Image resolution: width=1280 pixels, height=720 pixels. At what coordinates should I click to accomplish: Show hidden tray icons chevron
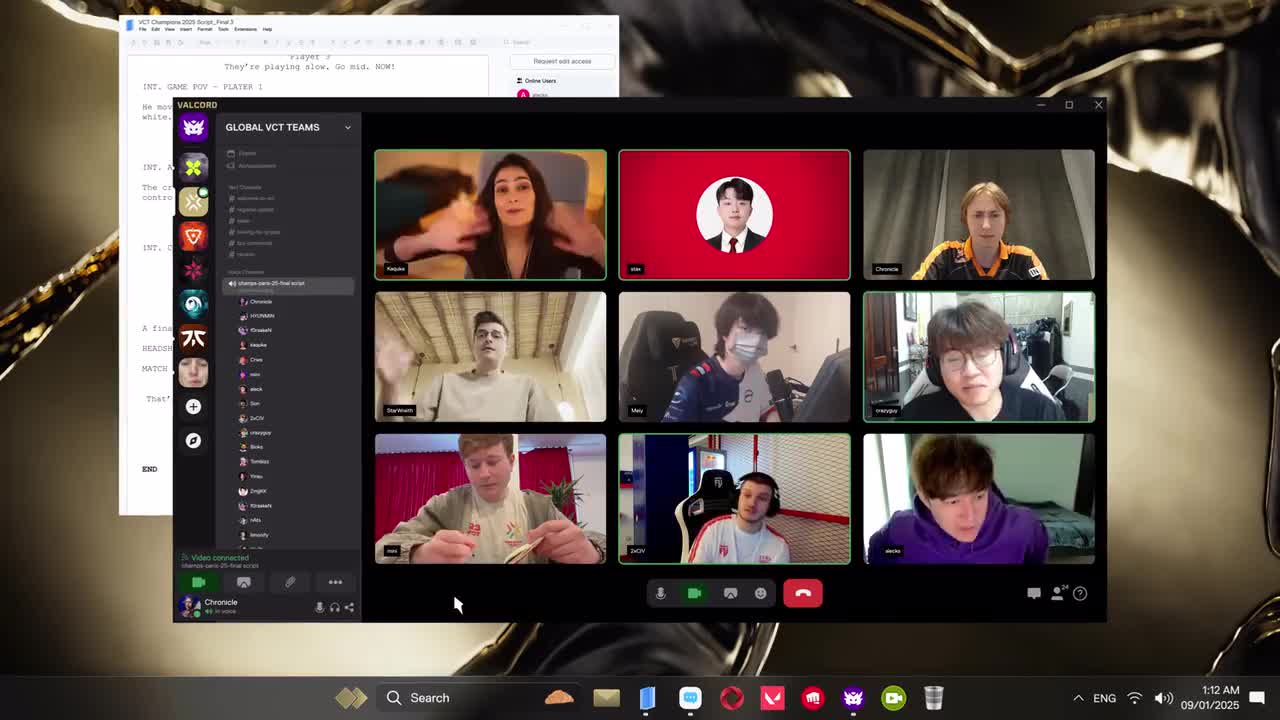[1078, 698]
